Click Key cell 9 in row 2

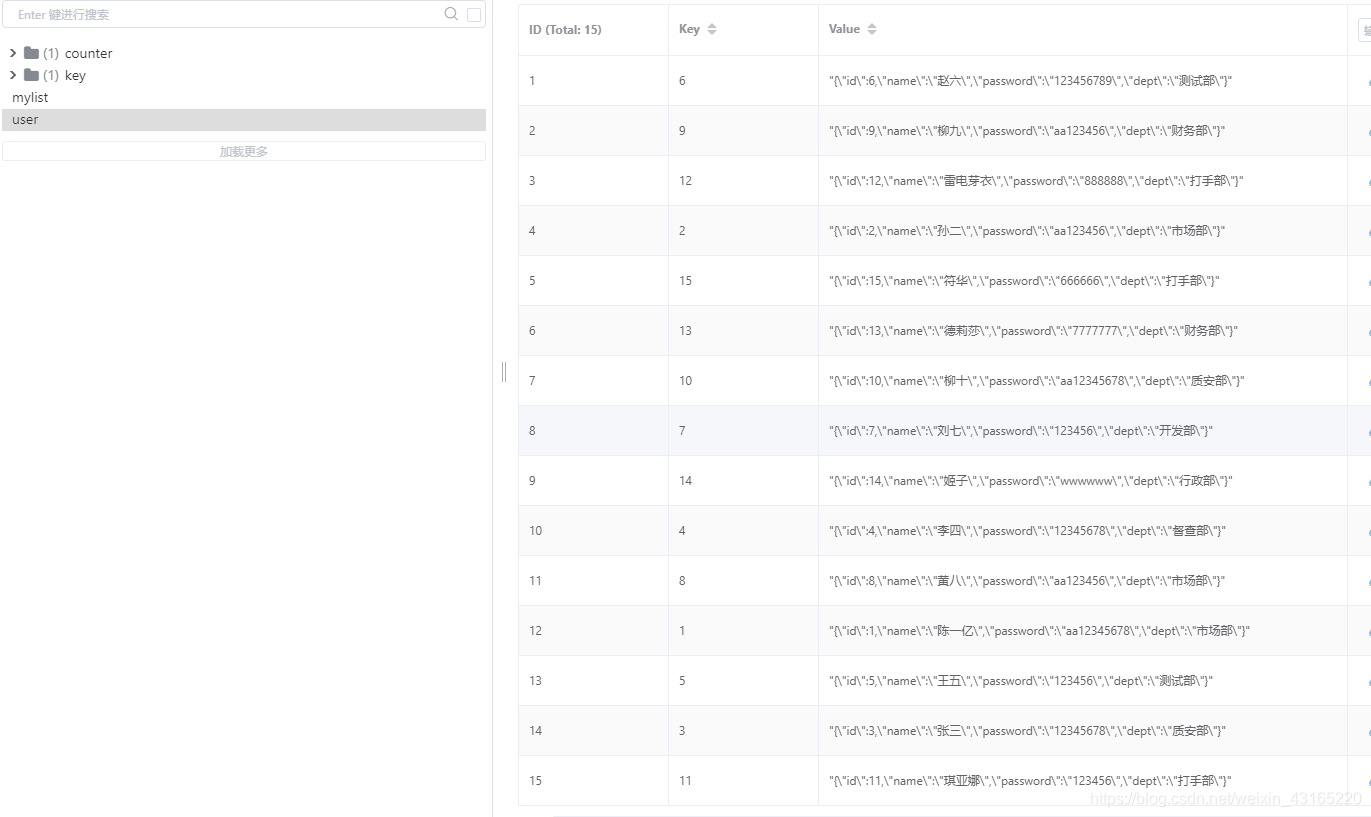(x=743, y=131)
